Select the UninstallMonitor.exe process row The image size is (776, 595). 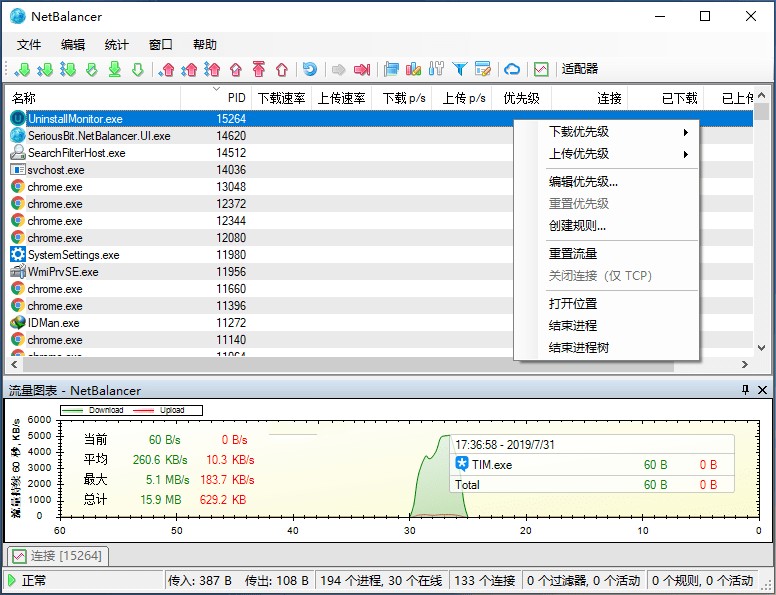381,119
